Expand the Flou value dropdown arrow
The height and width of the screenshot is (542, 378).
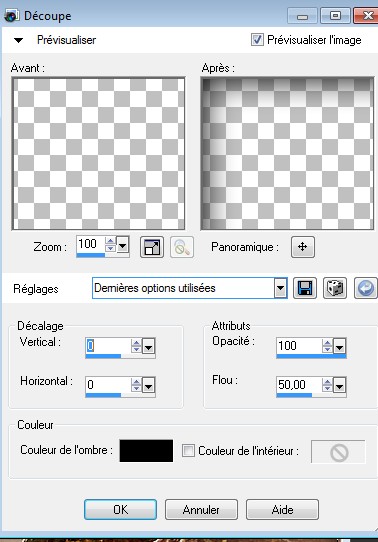[339, 385]
